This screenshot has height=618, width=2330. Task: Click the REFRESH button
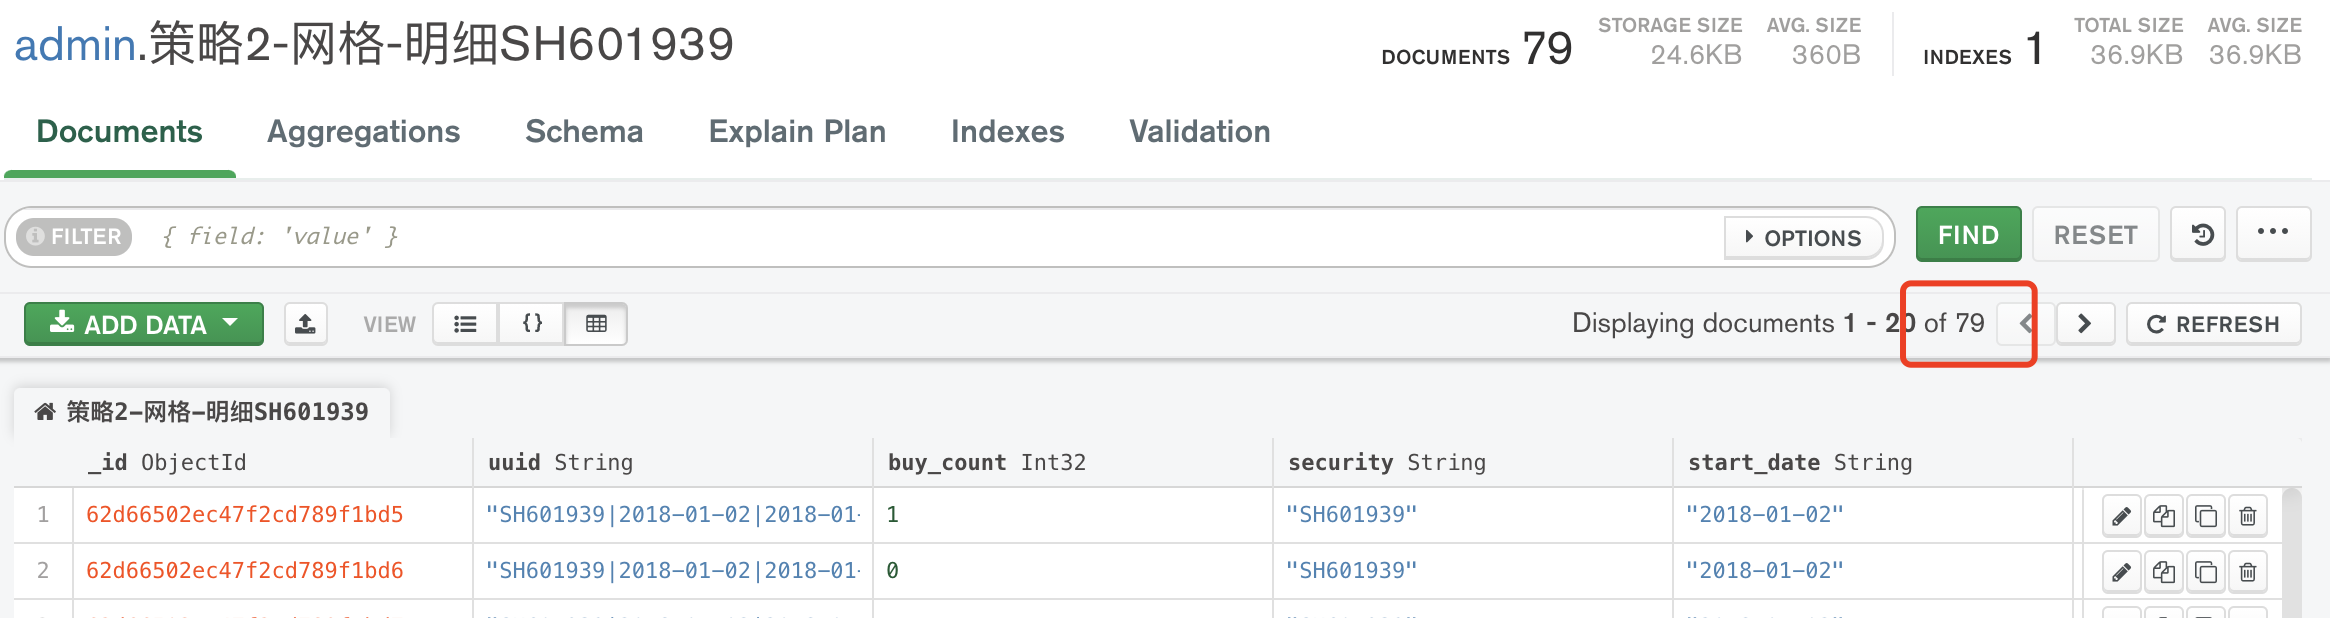click(x=2213, y=324)
